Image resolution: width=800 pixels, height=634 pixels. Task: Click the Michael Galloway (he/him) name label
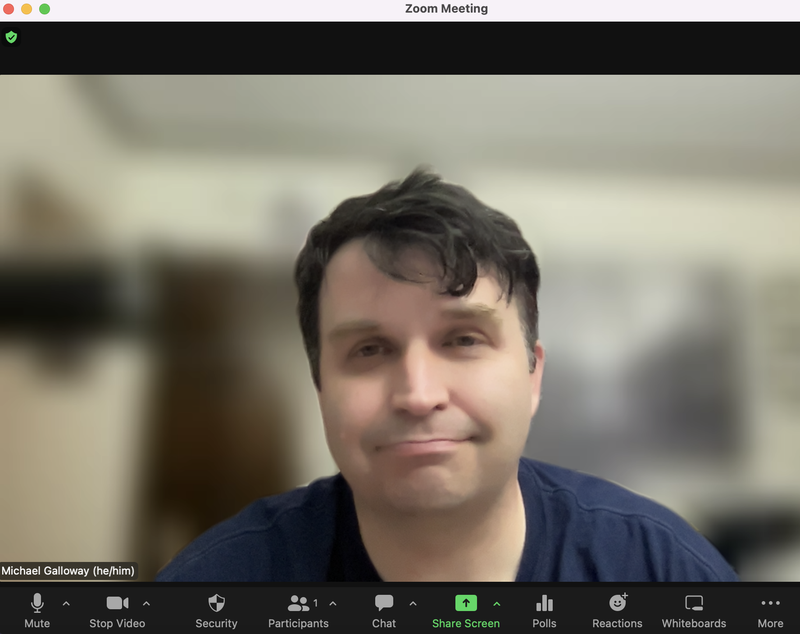pos(68,571)
